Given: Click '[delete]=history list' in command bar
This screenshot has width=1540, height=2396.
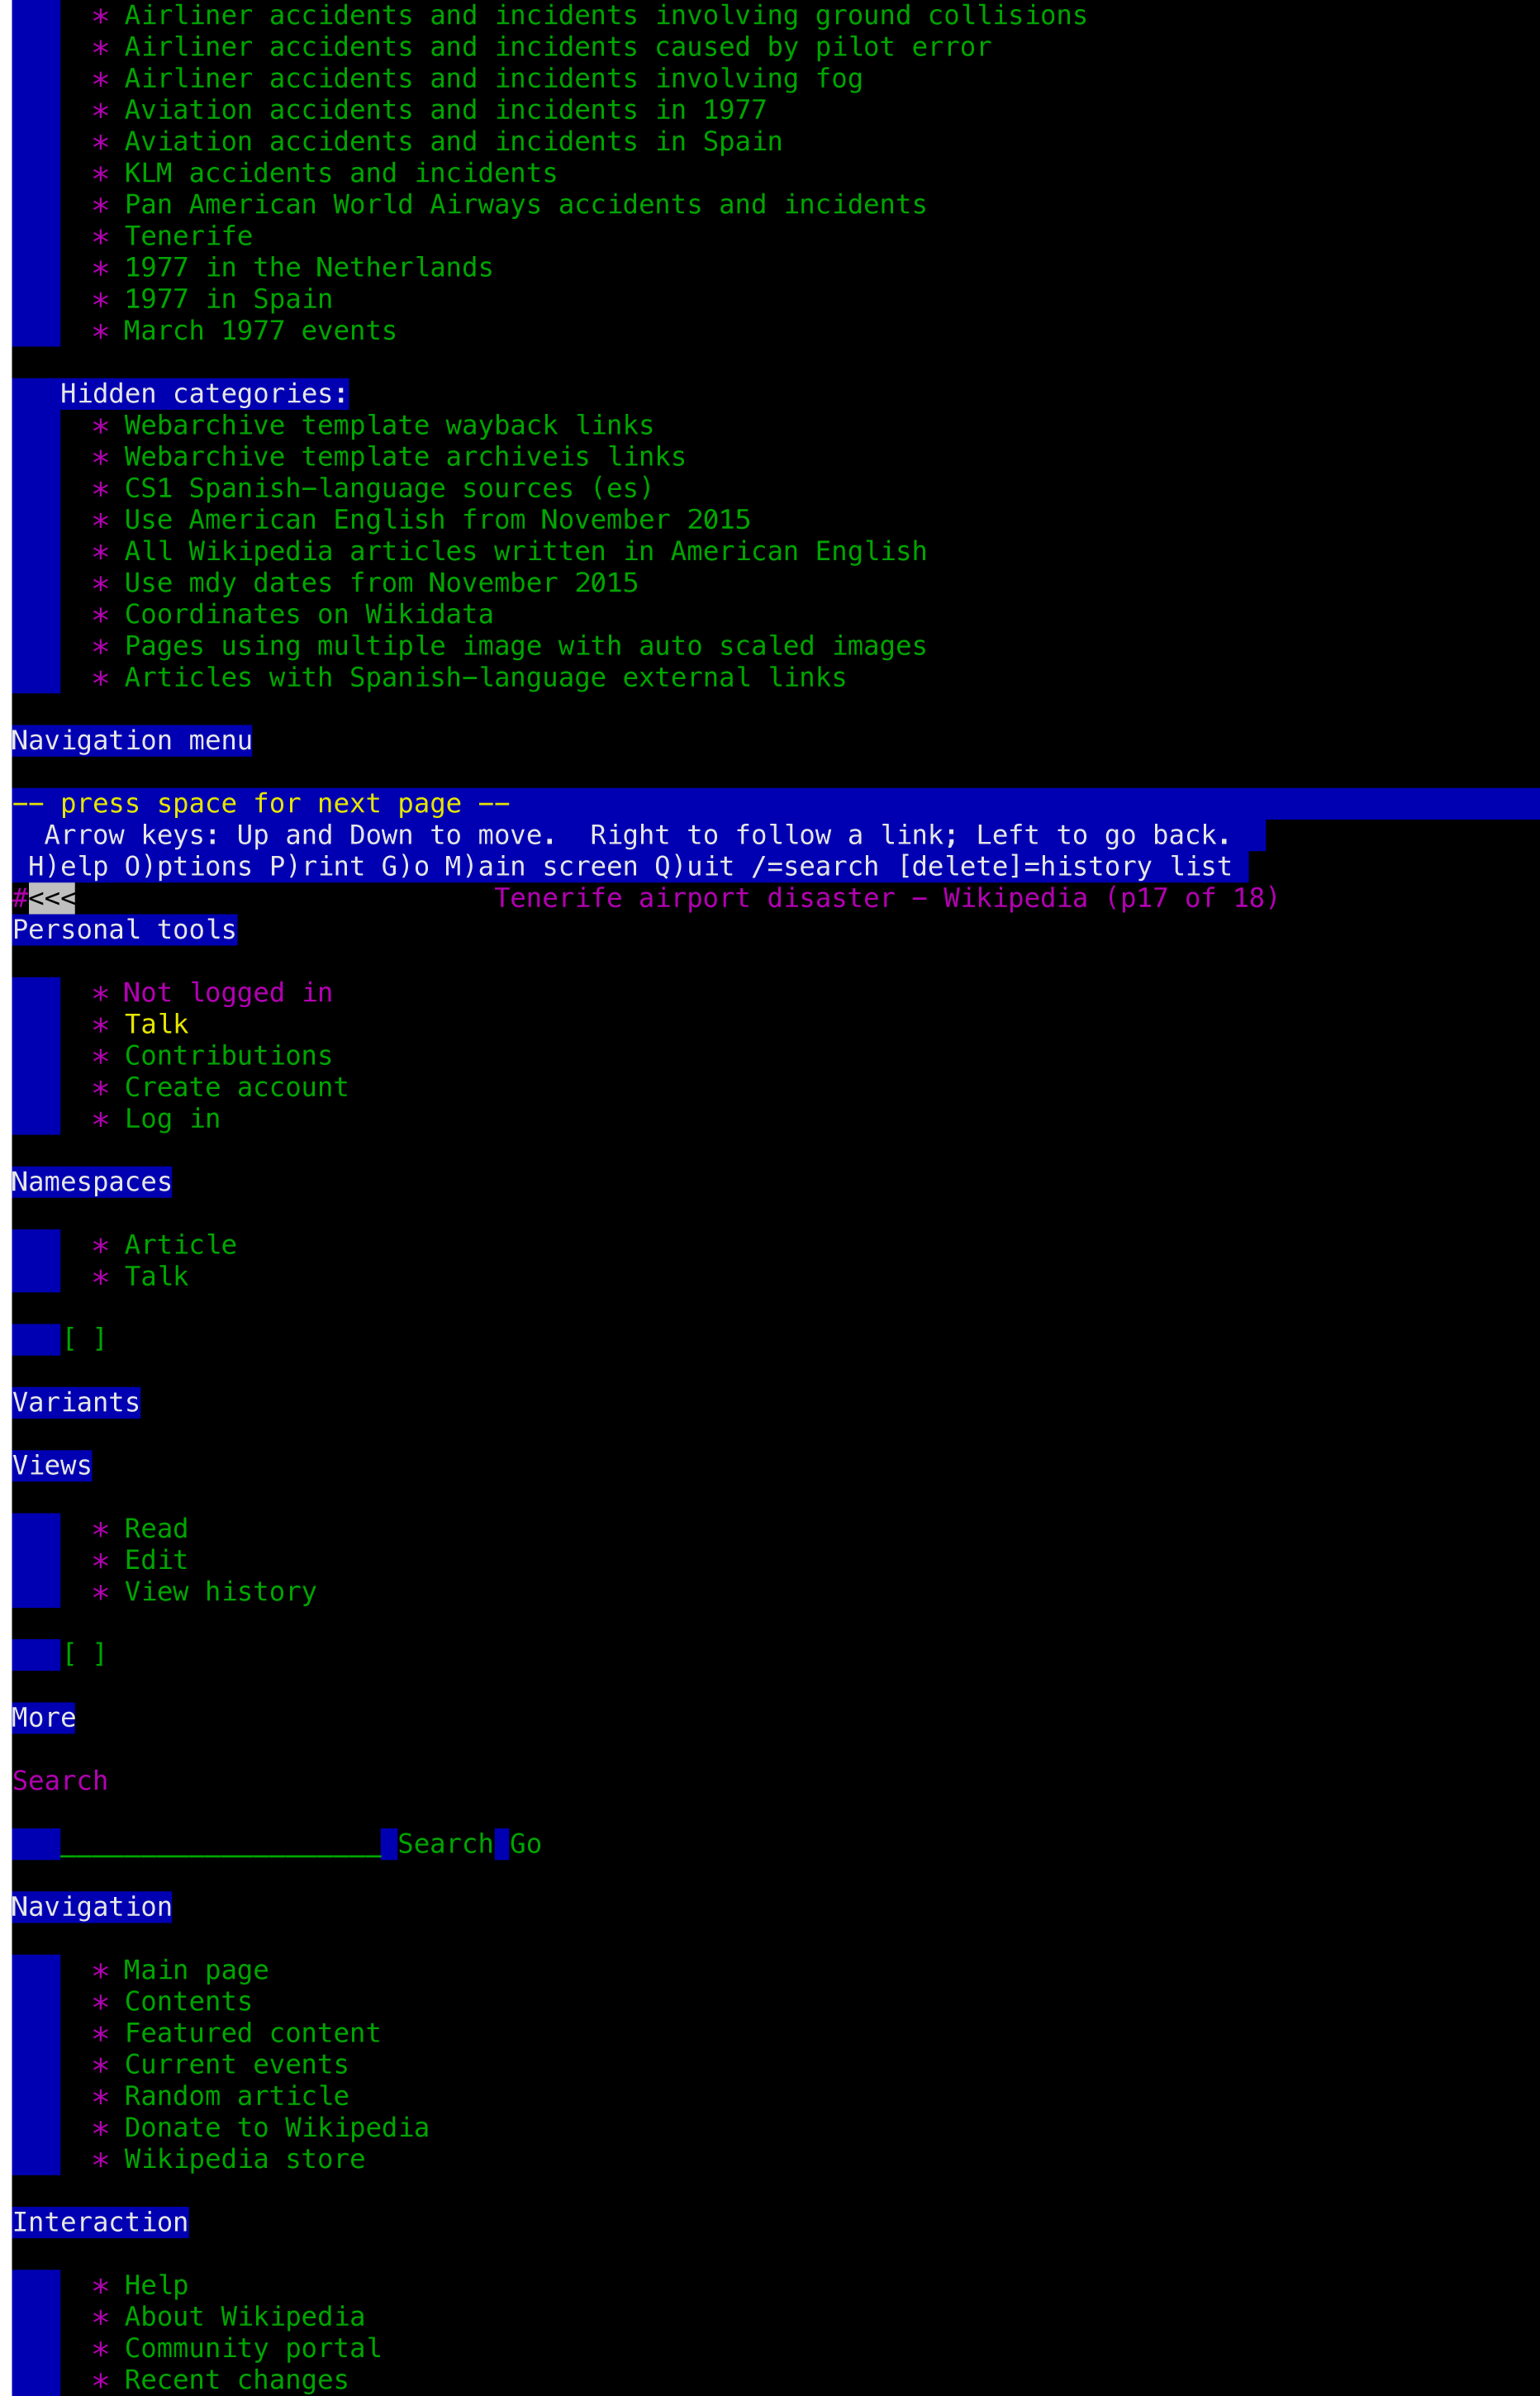Looking at the screenshot, I should point(1064,867).
